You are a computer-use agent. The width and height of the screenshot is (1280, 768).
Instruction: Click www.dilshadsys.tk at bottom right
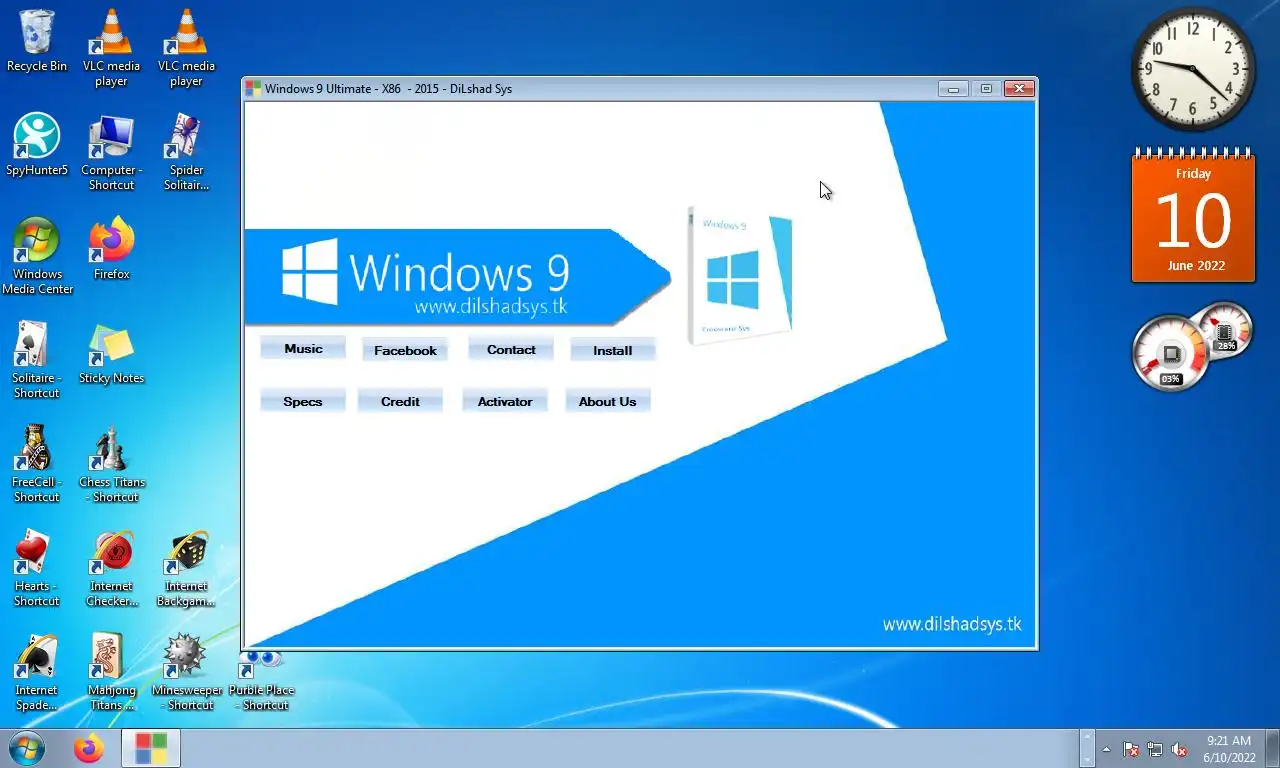click(951, 624)
